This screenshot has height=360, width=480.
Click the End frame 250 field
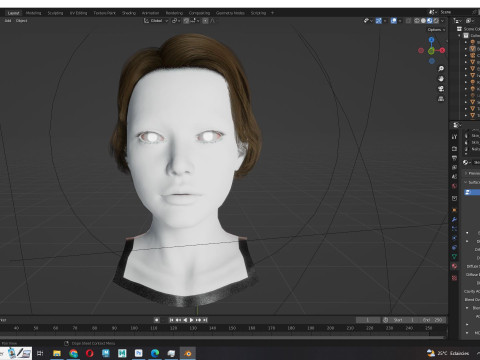[x=433, y=320]
